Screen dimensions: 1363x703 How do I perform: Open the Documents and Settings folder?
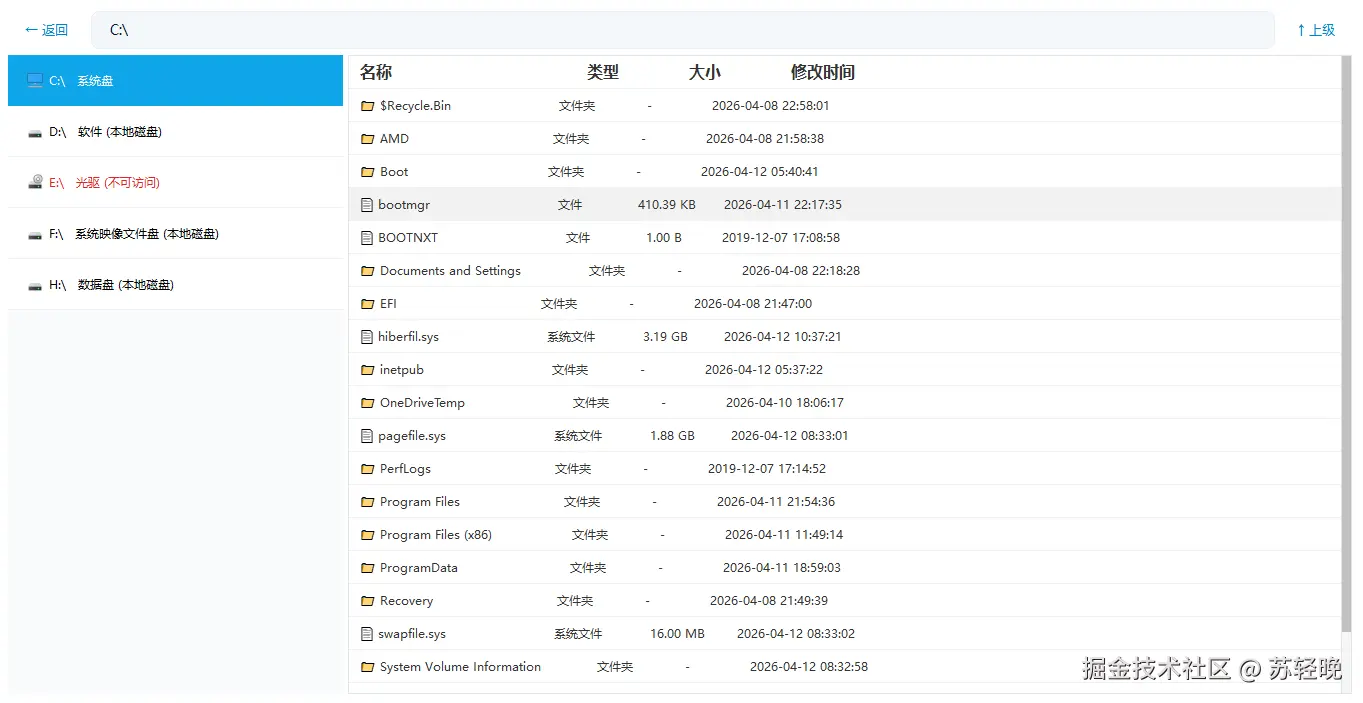(x=448, y=270)
